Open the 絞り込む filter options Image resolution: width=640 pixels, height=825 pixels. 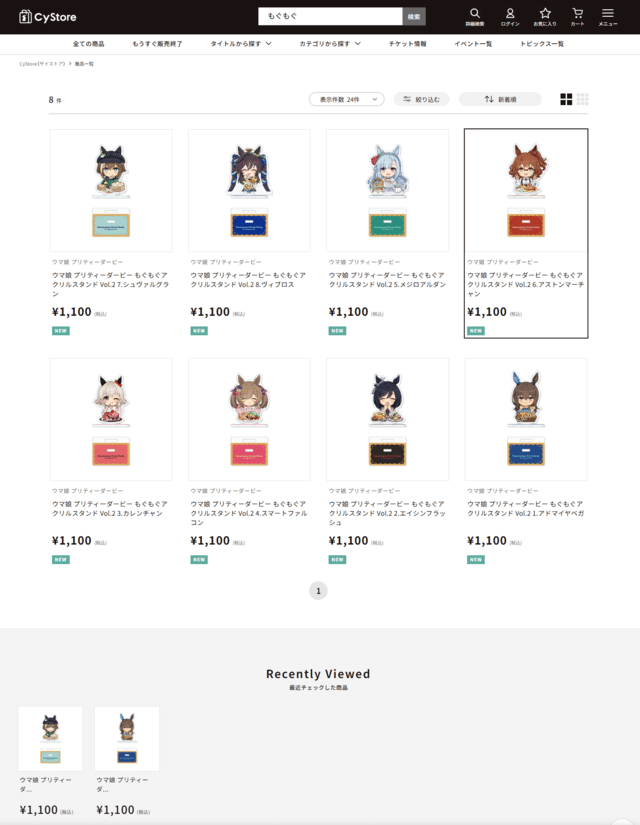(x=422, y=99)
